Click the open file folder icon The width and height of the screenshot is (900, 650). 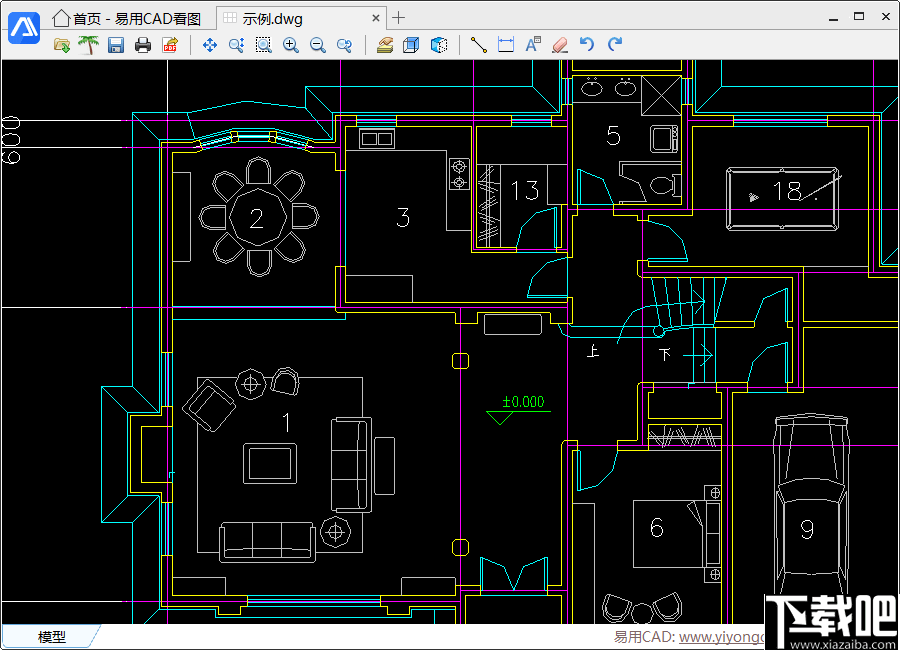[x=62, y=45]
